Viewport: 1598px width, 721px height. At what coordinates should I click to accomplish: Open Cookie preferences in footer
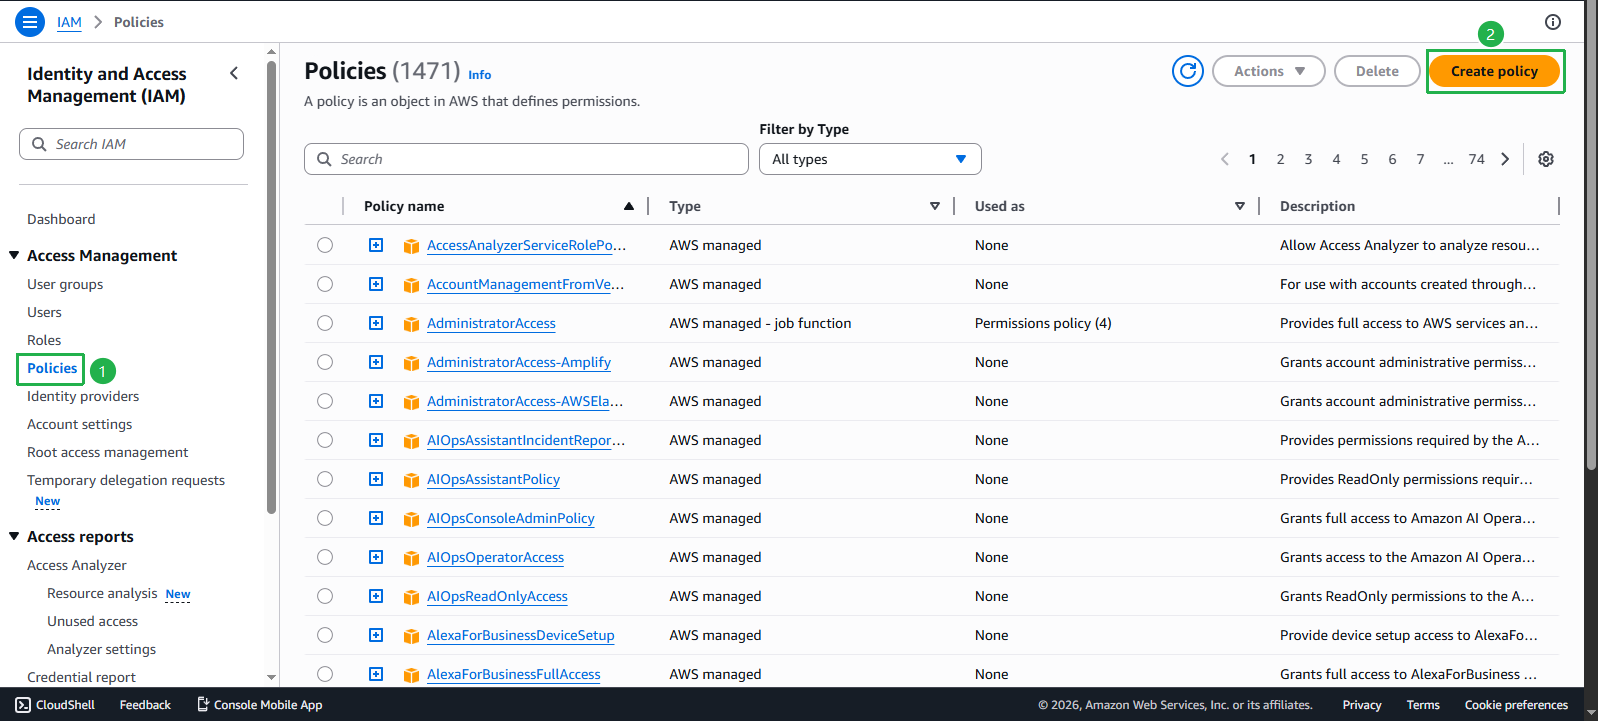tap(1516, 705)
